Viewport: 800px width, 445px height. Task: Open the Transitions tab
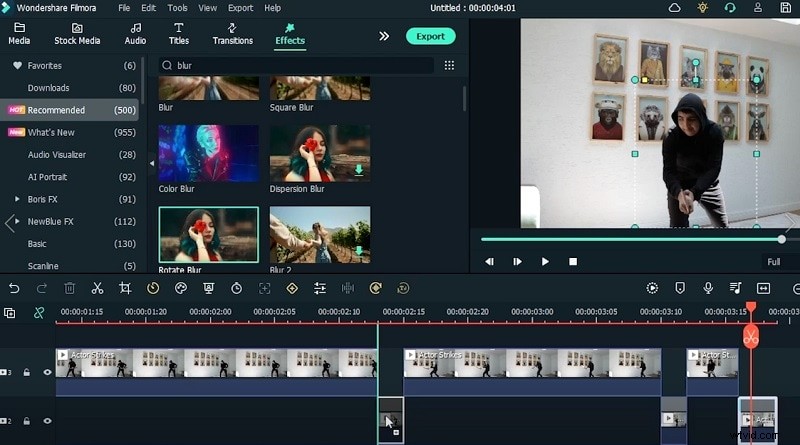click(x=233, y=34)
